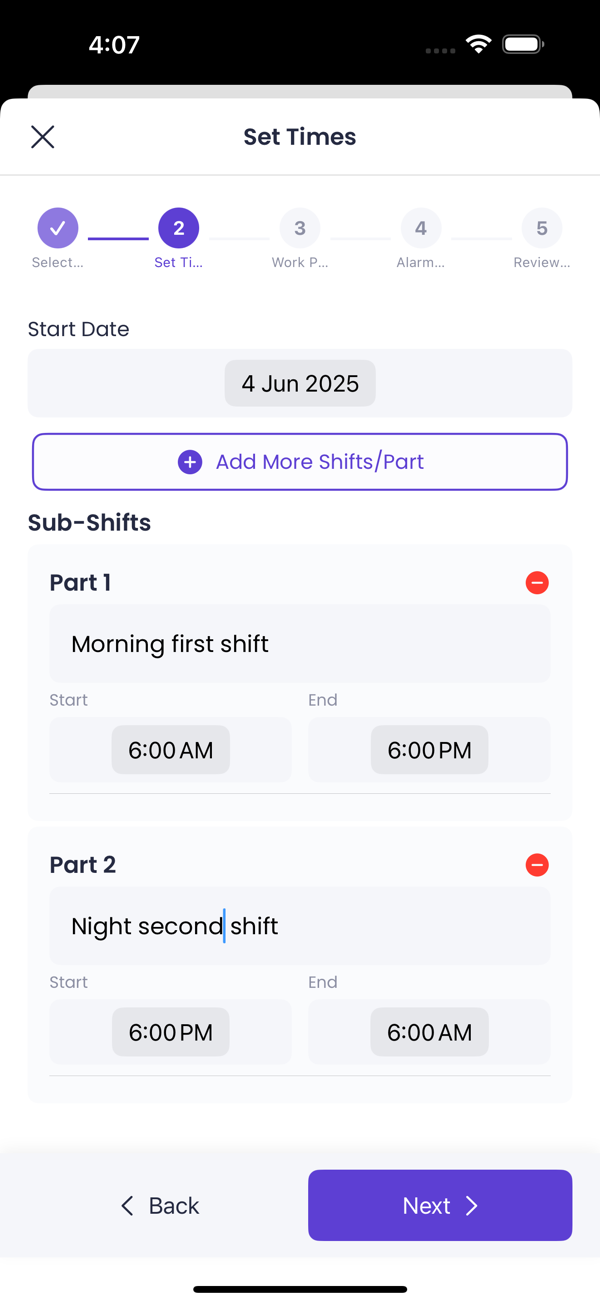This screenshot has height=1304, width=600.
Task: Tap the plus icon in Add More Shifts
Action: (x=190, y=462)
